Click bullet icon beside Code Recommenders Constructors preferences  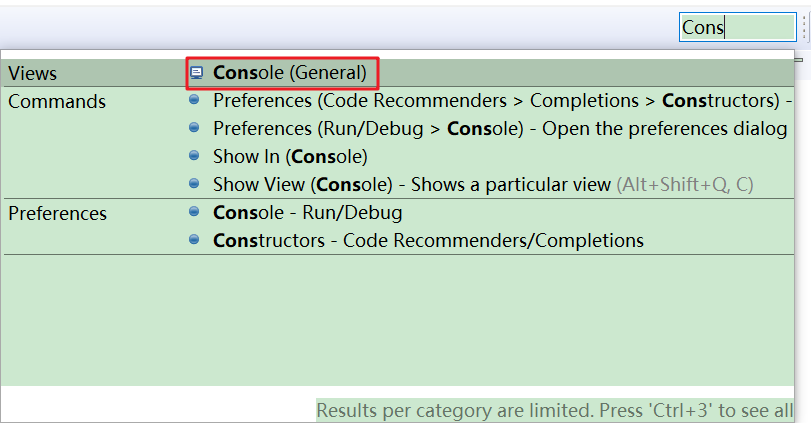tap(194, 100)
